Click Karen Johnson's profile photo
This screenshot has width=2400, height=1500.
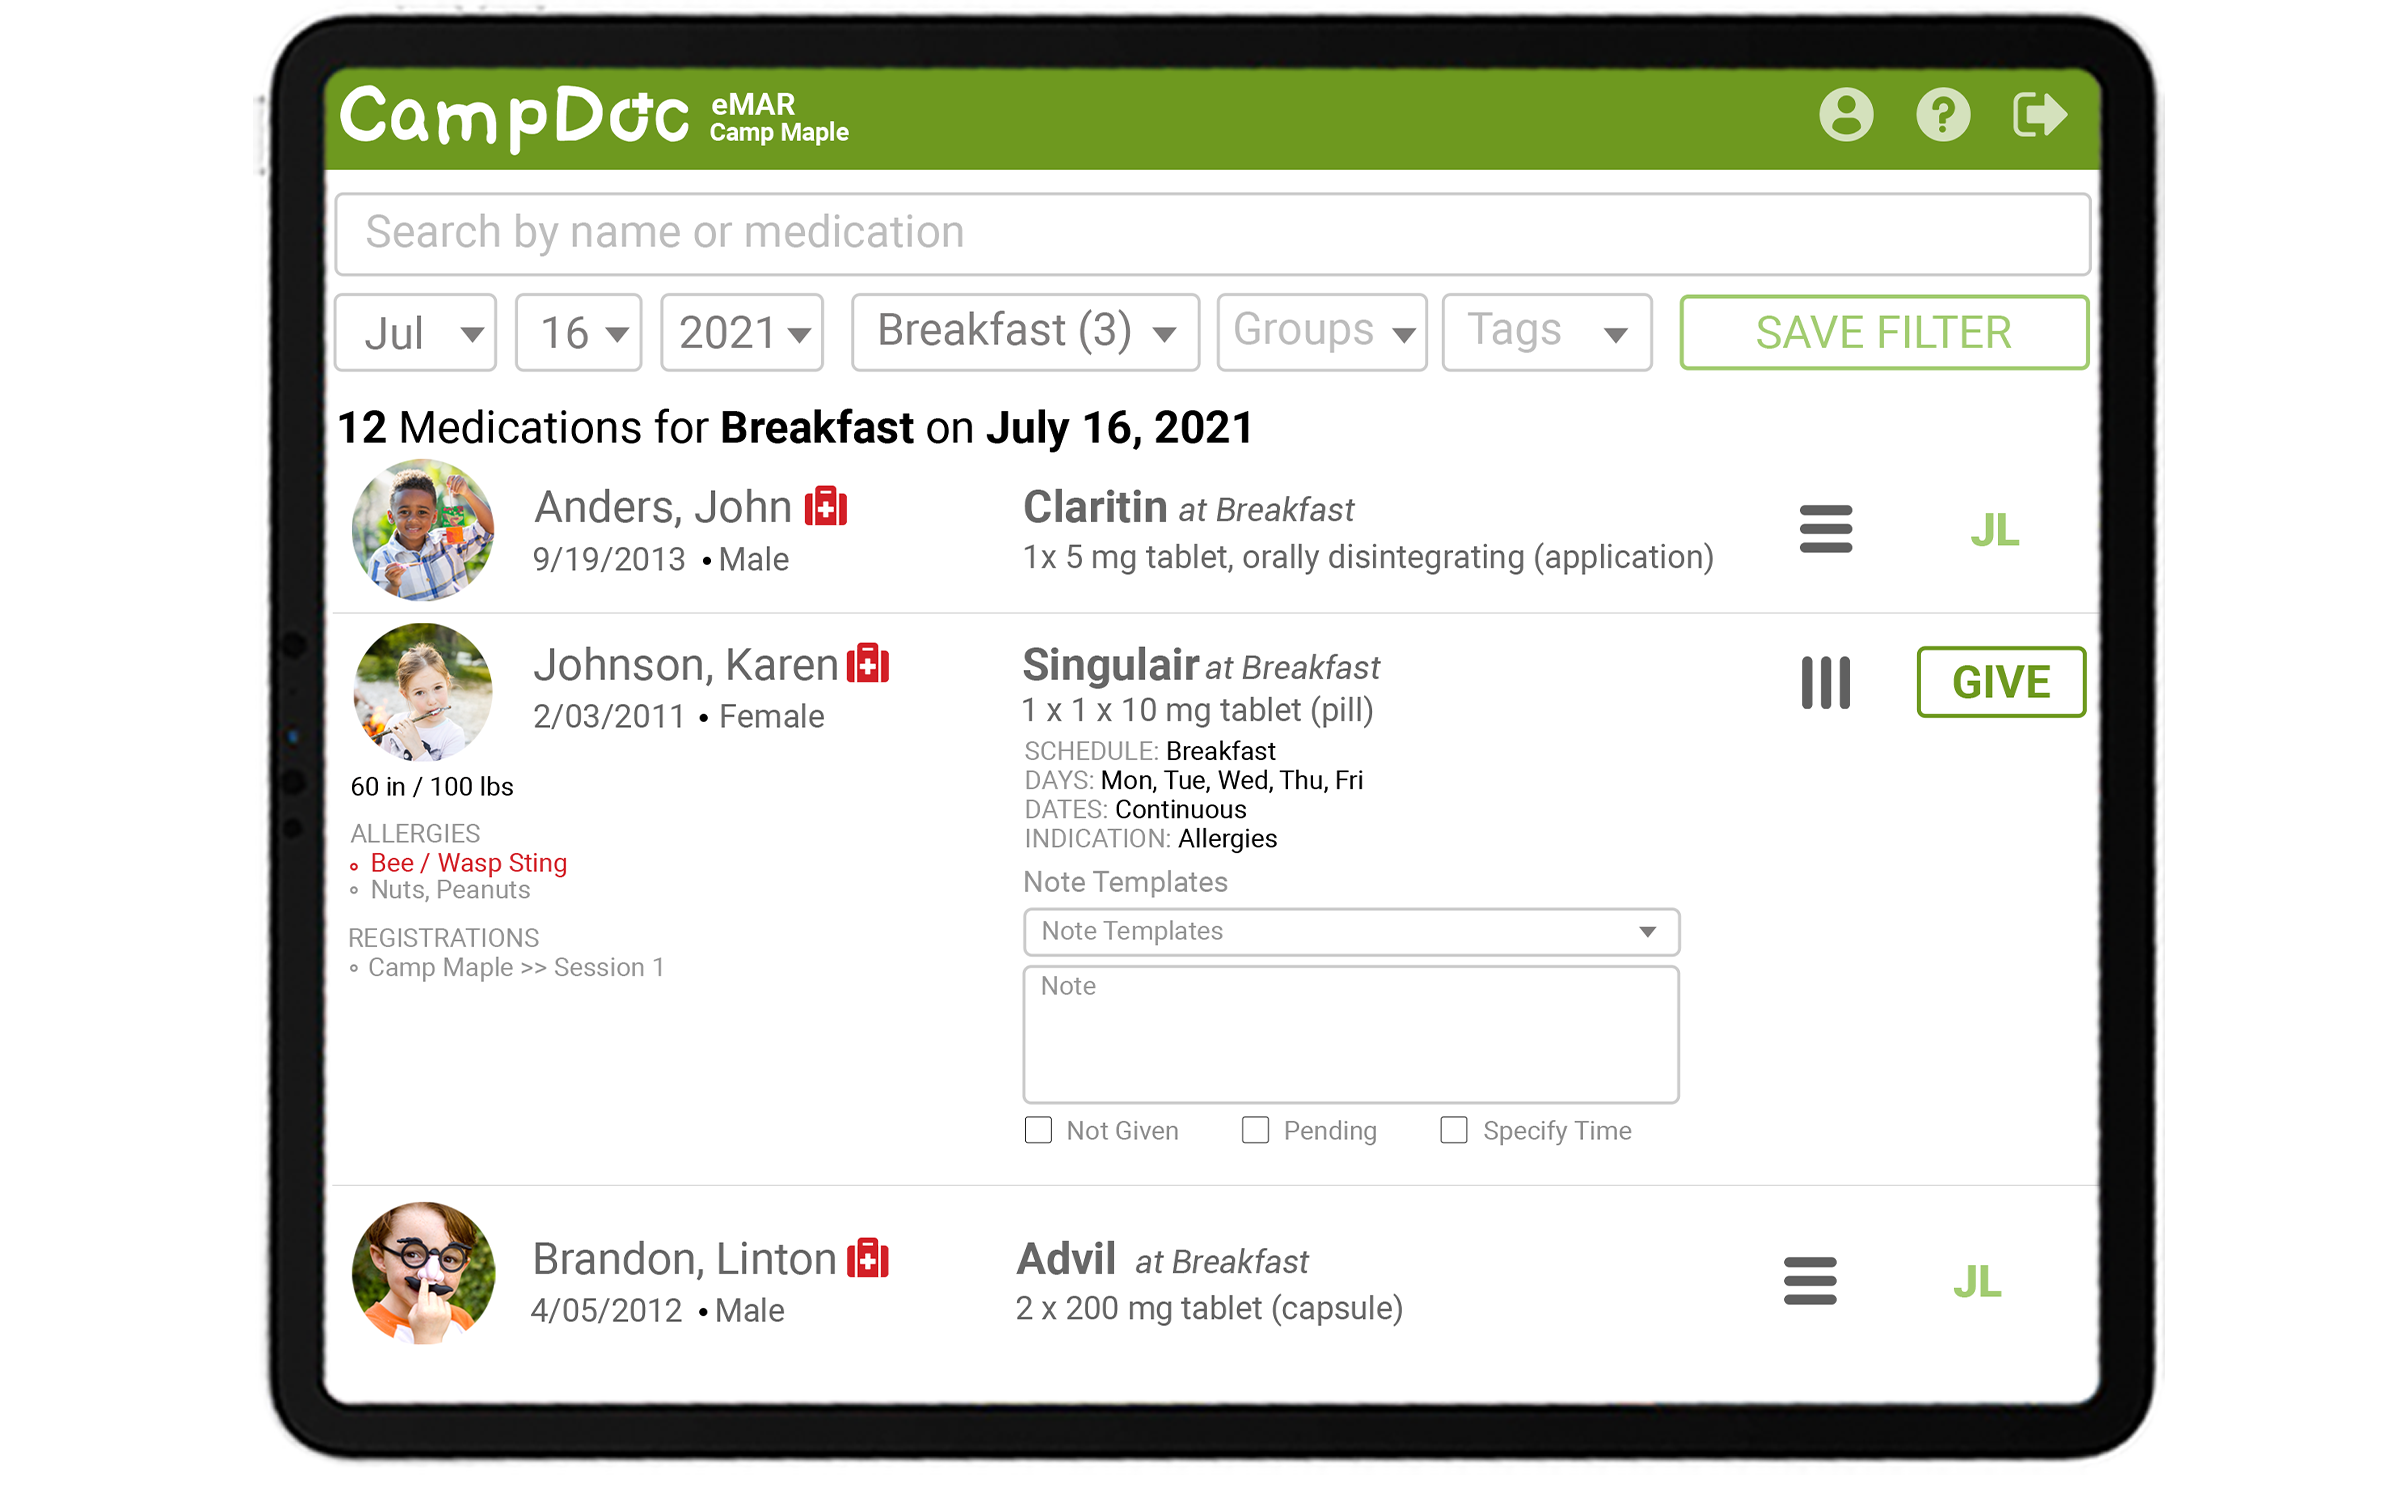coord(423,692)
